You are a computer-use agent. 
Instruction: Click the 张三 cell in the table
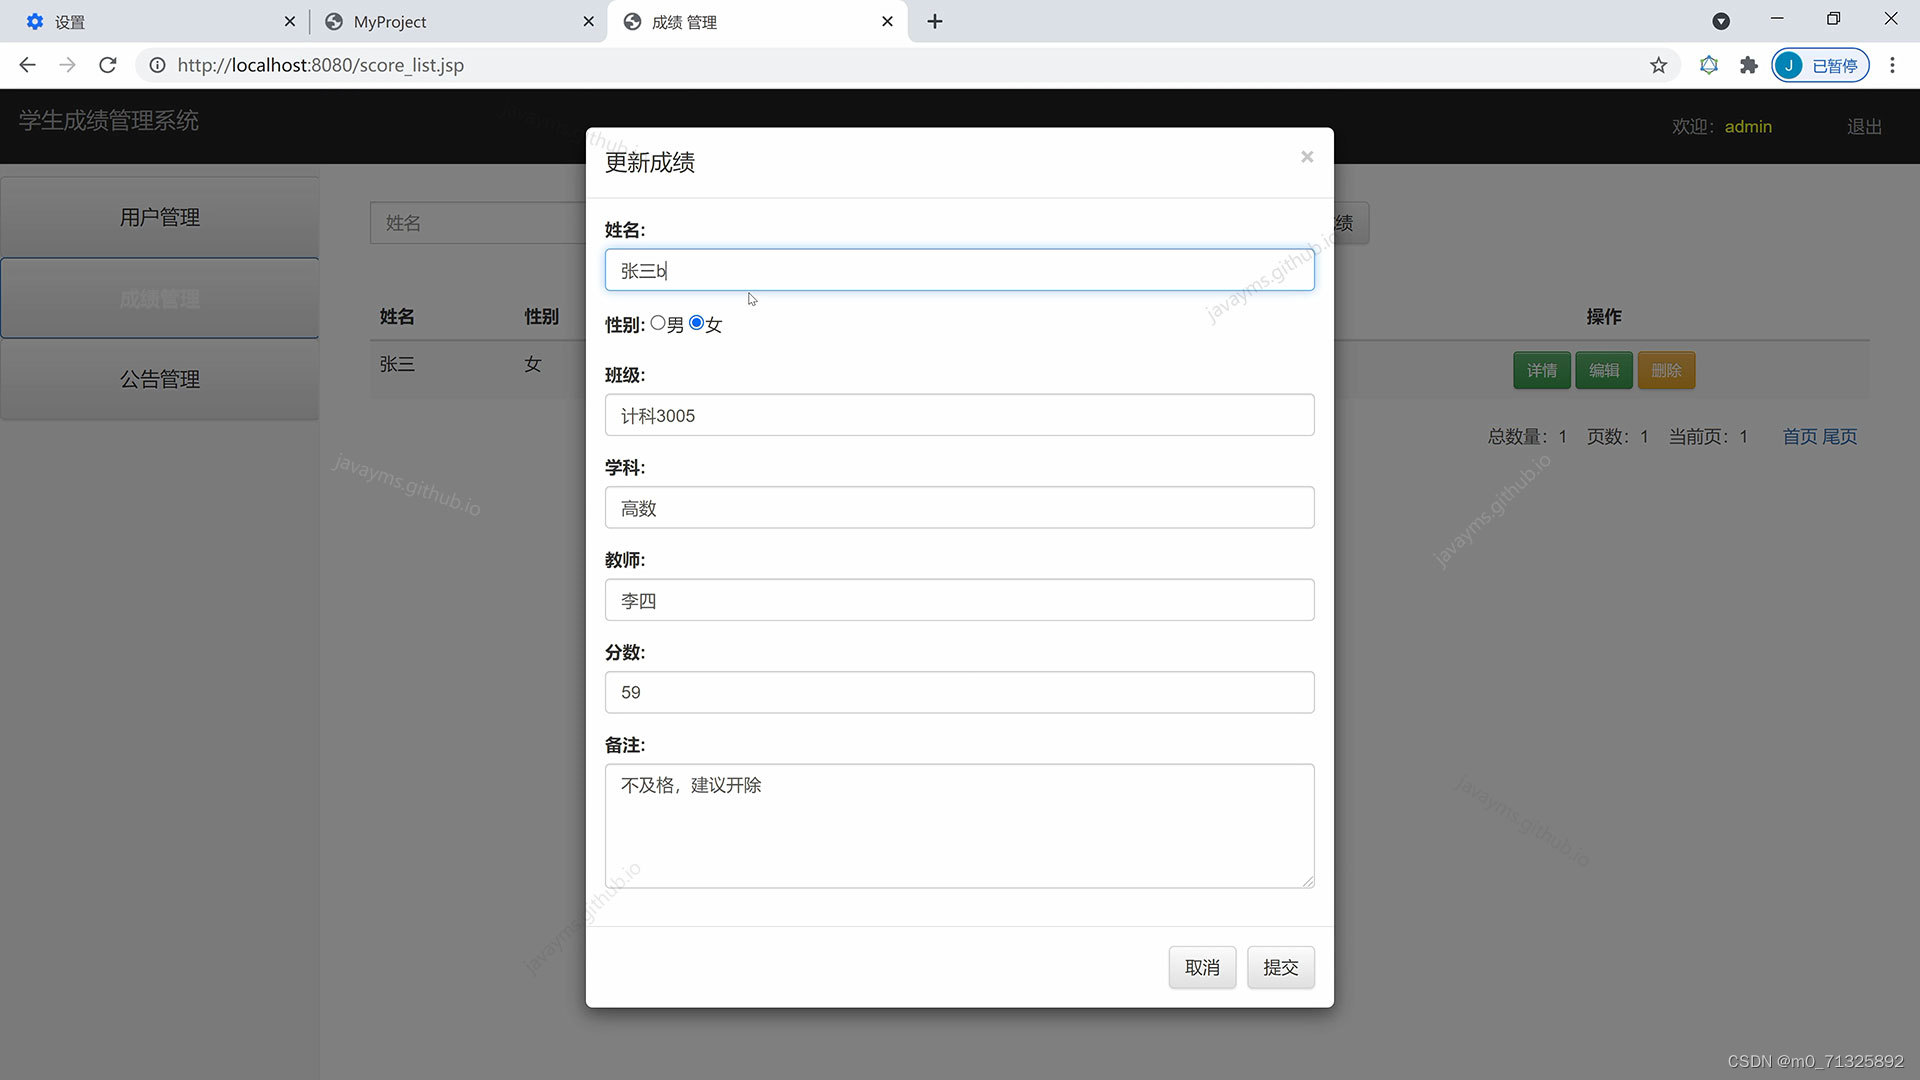click(397, 365)
